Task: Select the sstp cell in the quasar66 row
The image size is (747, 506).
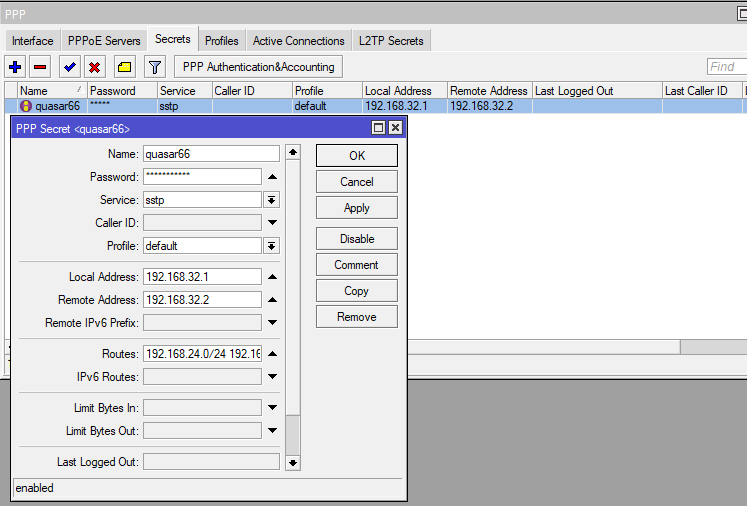Action: 184,106
